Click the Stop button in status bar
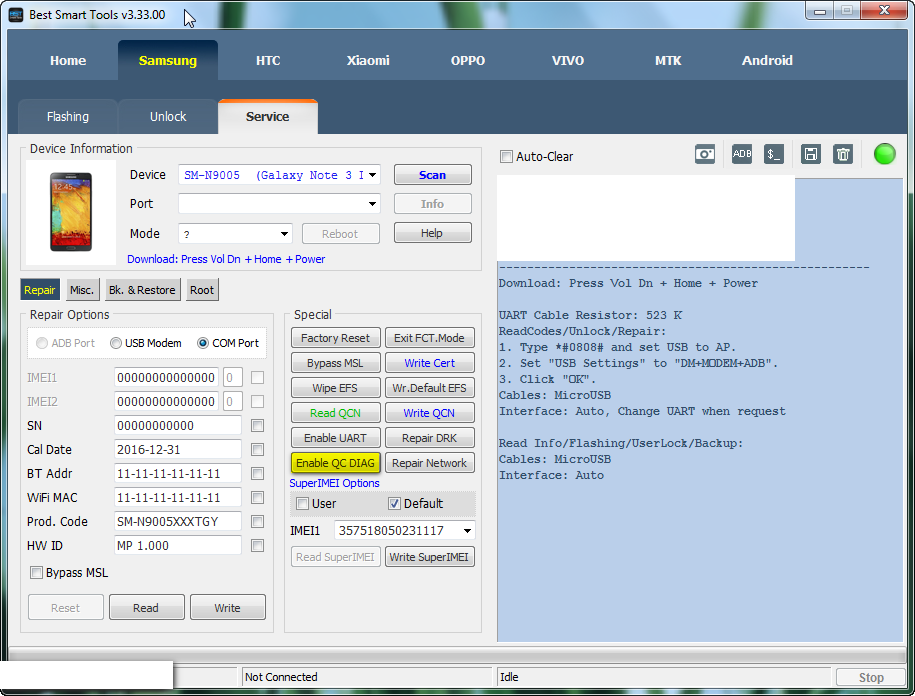Image resolution: width=915 pixels, height=696 pixels. (871, 678)
